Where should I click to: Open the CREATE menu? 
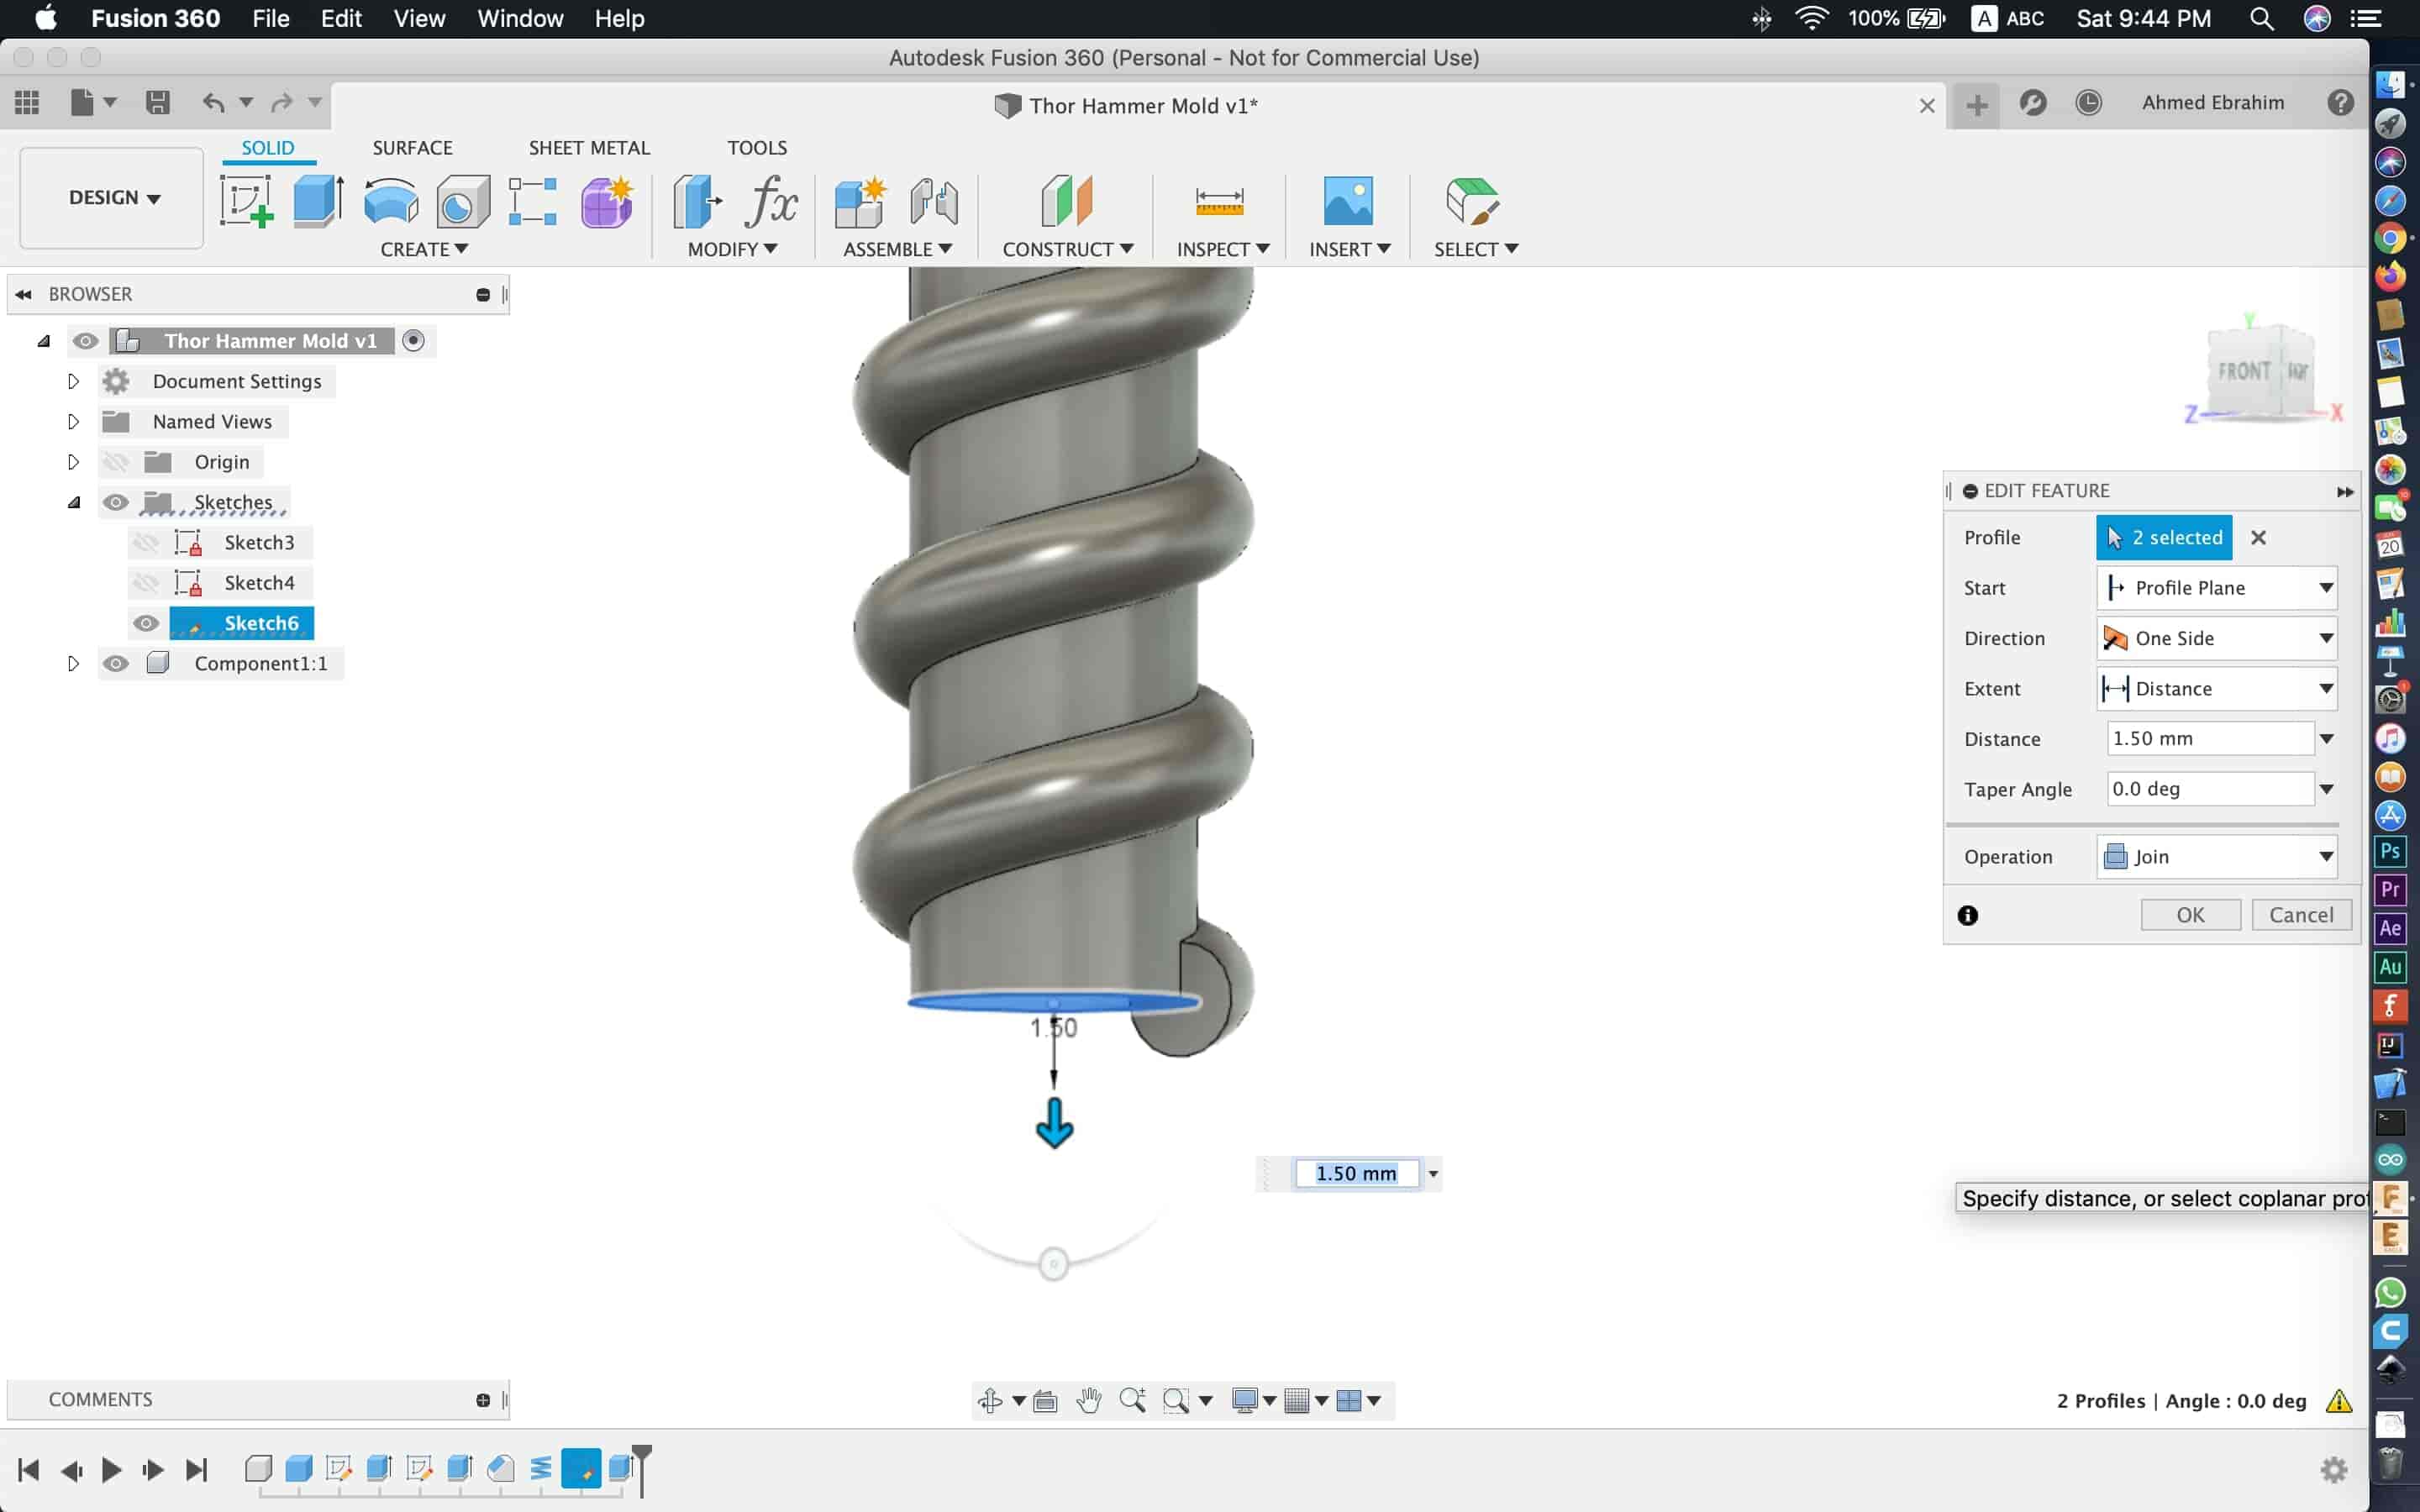[x=424, y=249]
